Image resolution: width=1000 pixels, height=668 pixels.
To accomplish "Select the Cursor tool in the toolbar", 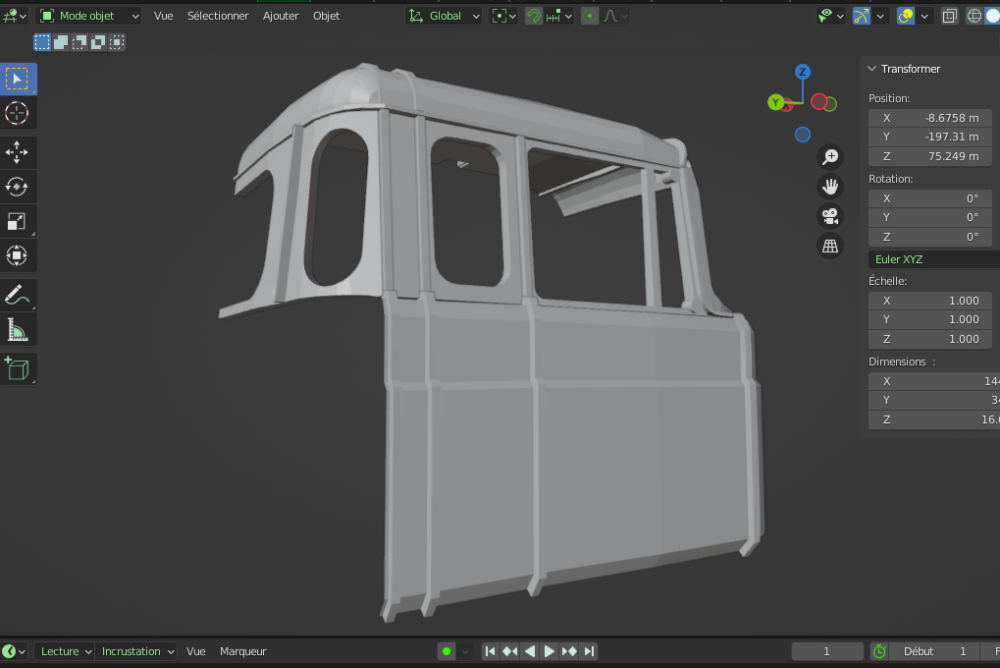I will coord(17,113).
